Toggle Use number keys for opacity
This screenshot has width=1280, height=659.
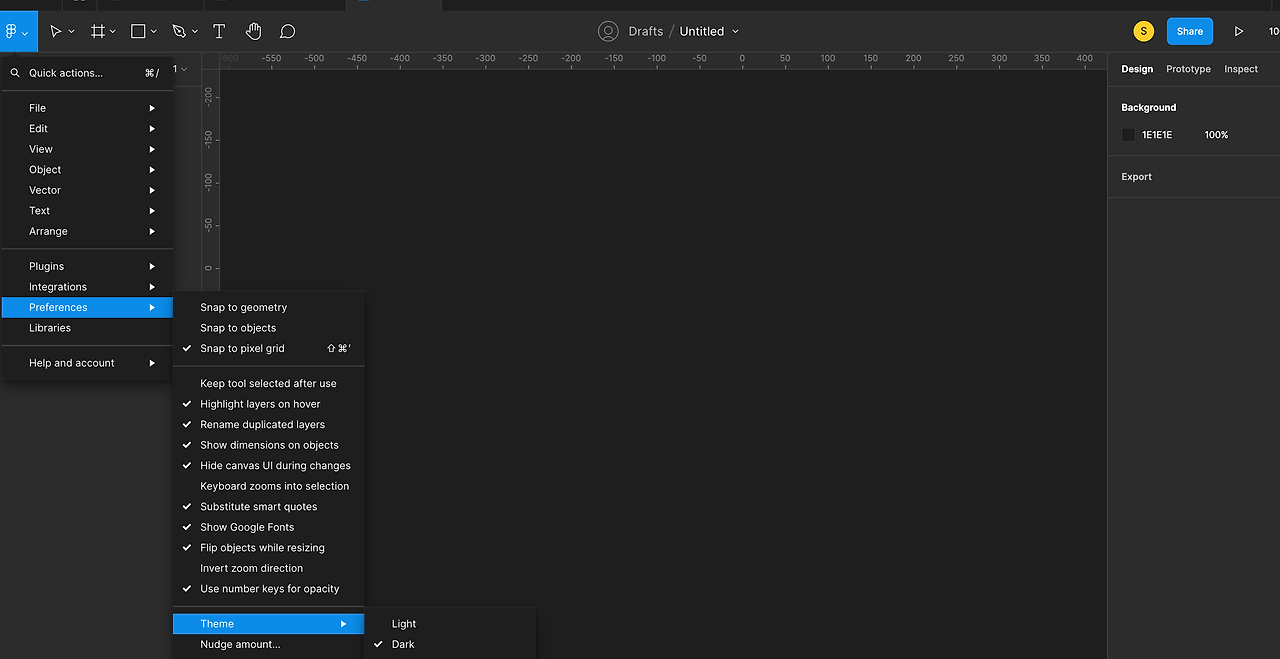tap(269, 589)
